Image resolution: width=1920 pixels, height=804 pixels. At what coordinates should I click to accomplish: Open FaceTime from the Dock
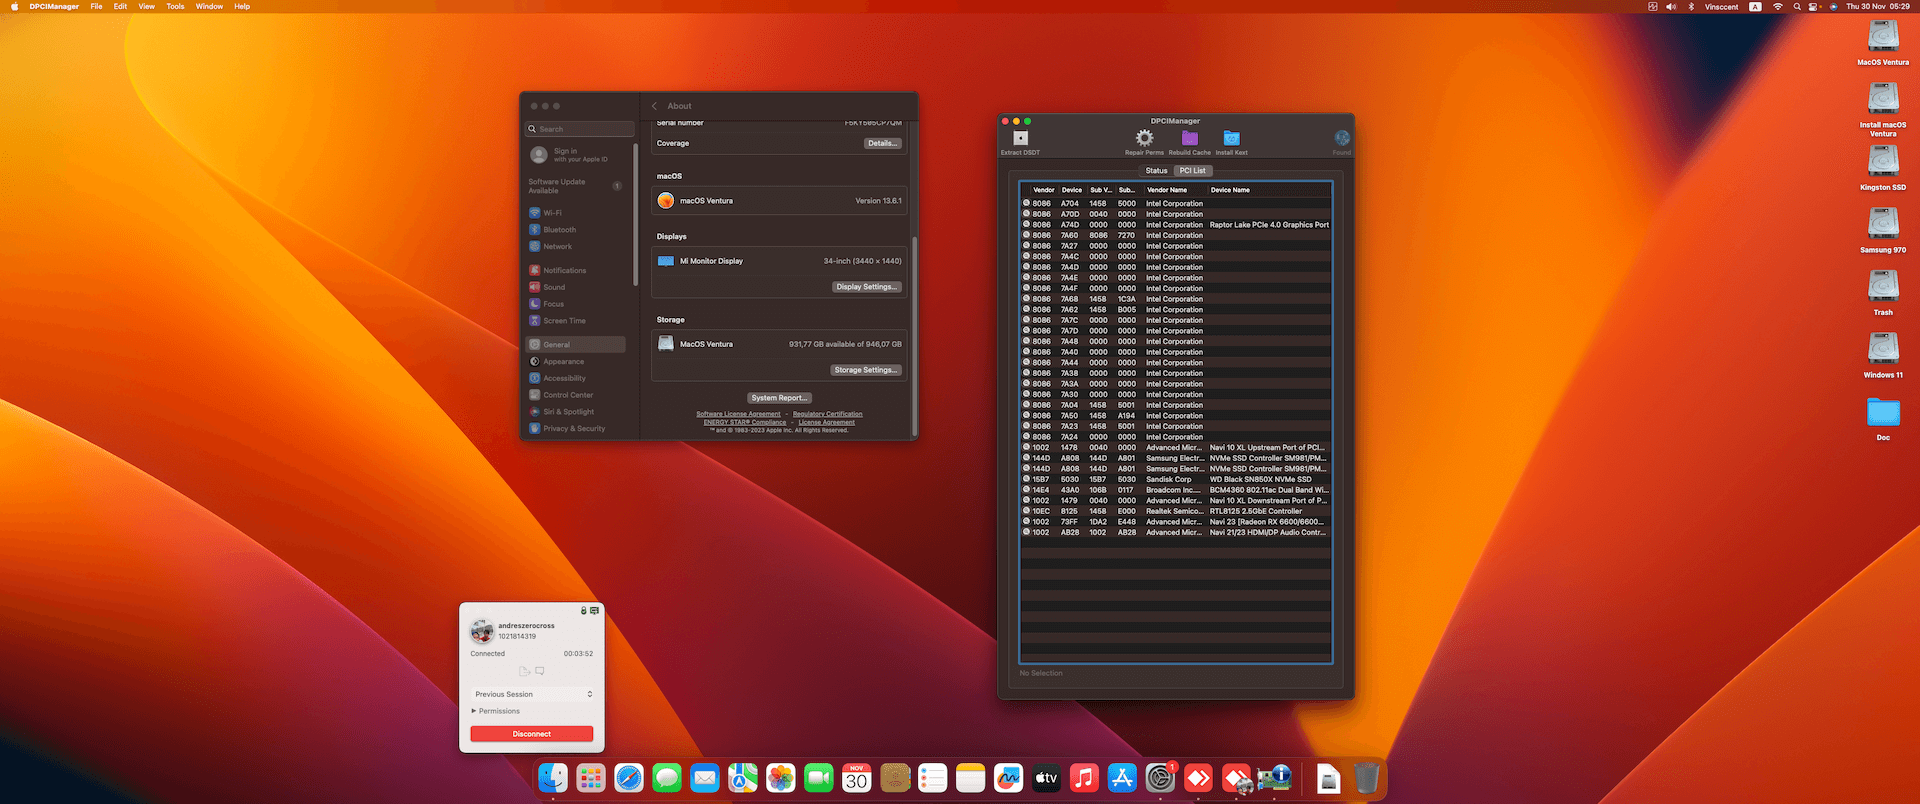pos(819,778)
